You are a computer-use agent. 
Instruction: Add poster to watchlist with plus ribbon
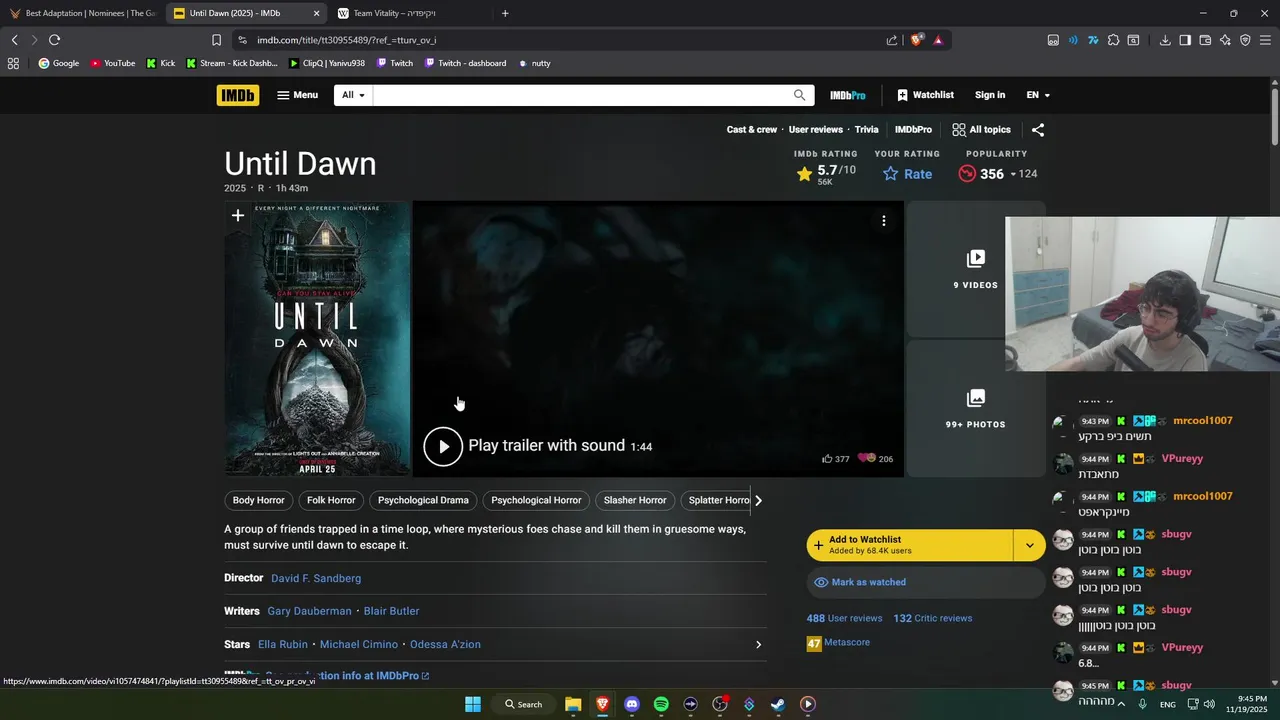[238, 216]
